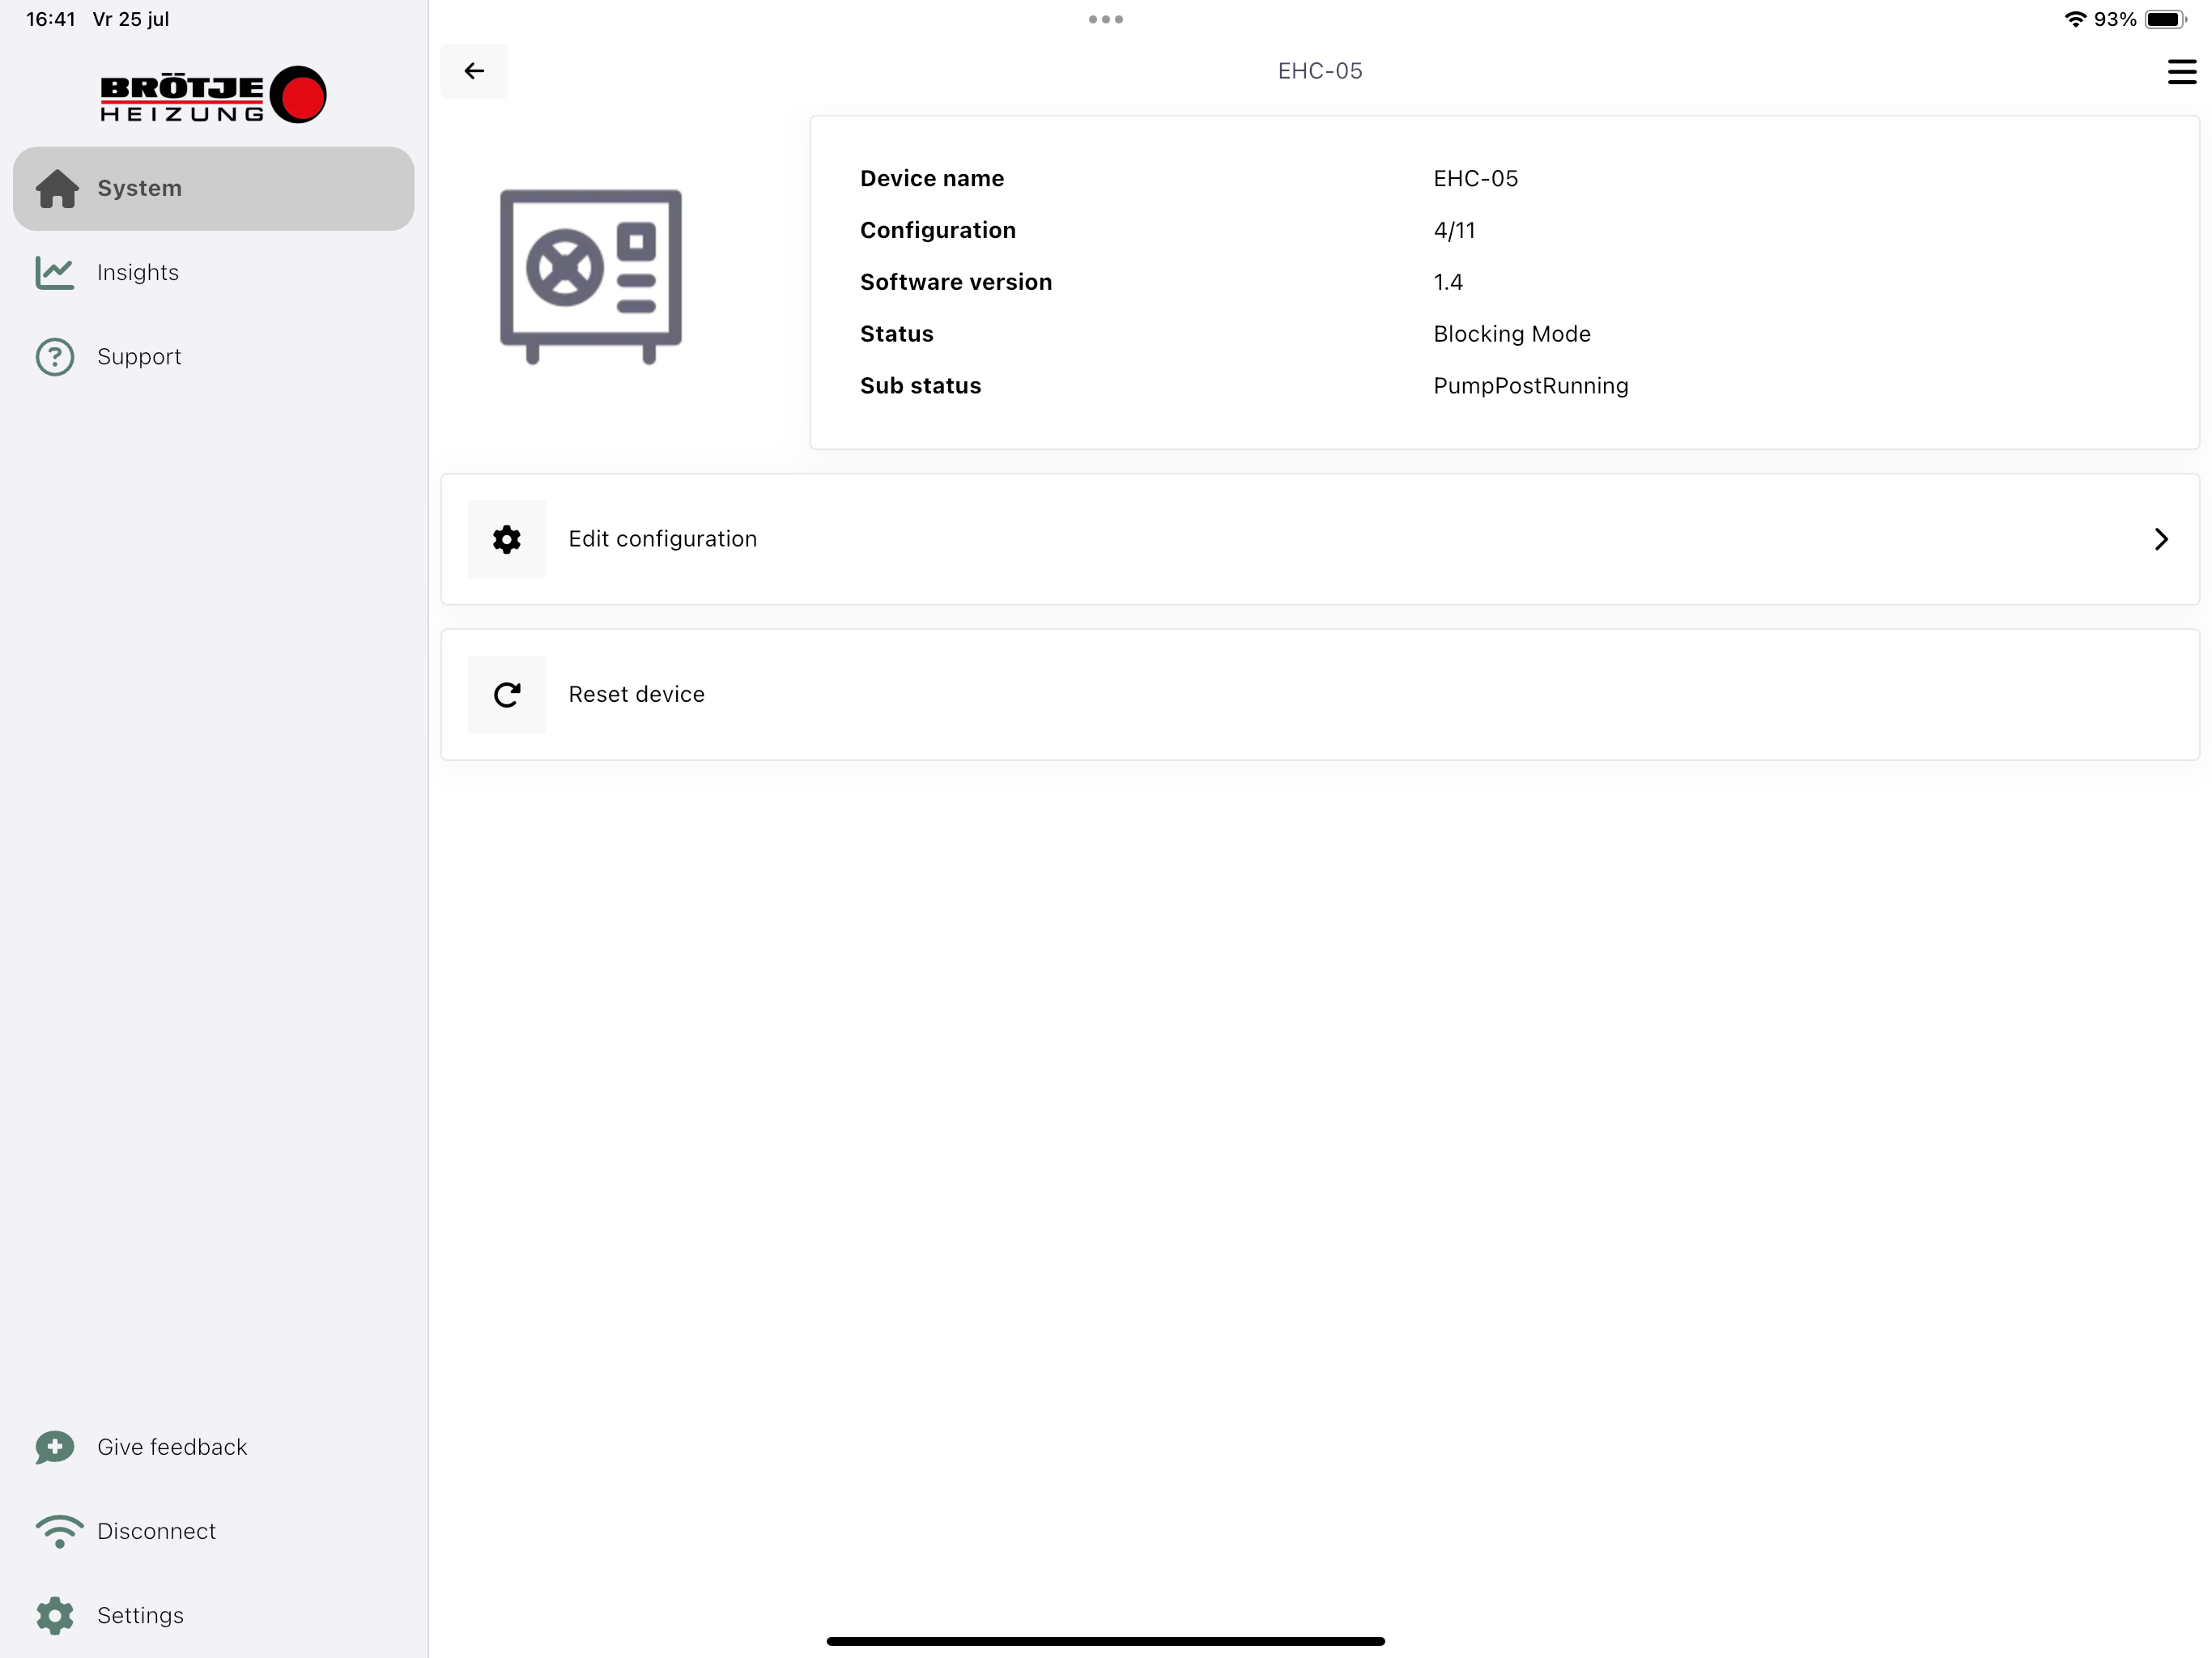Open the Settings label in sidebar
The width and height of the screenshot is (2212, 1658).
click(141, 1616)
